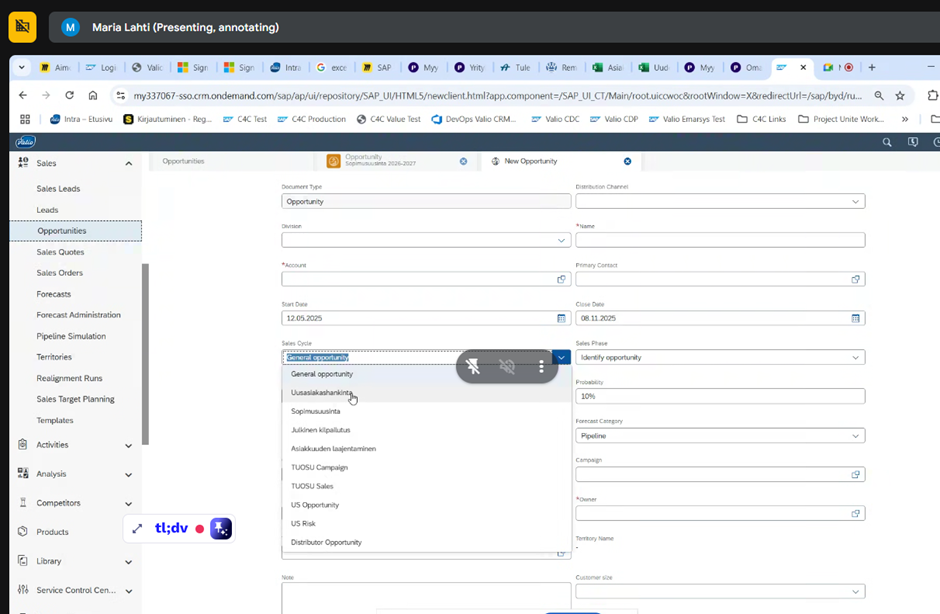Click the search icon in the Valio header

coord(886,142)
